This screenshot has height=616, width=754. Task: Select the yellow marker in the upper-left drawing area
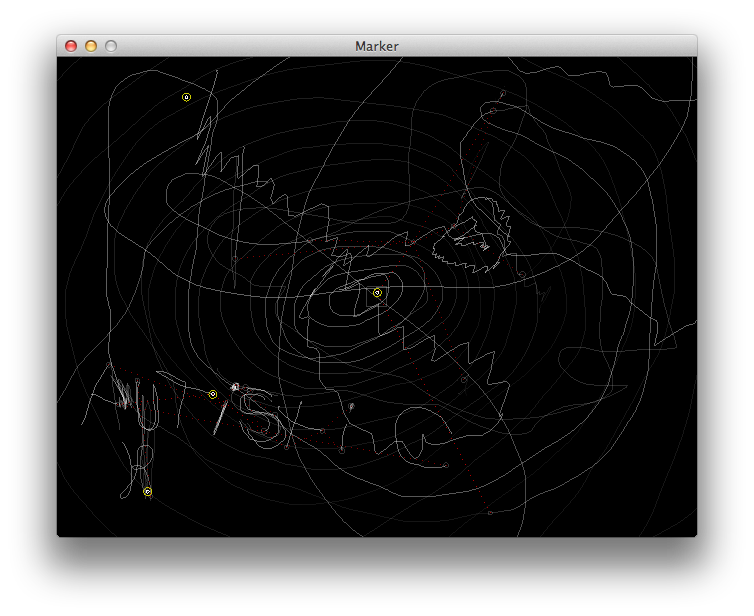pyautogui.click(x=186, y=97)
